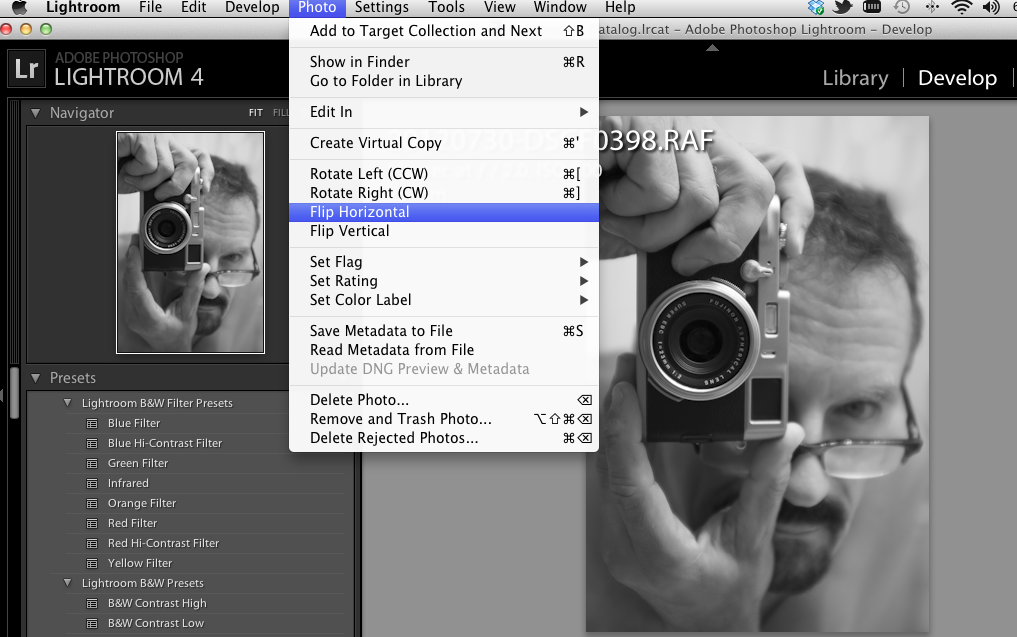The height and width of the screenshot is (637, 1017).
Task: Click the Navigator preview thumbnail
Action: (190, 243)
